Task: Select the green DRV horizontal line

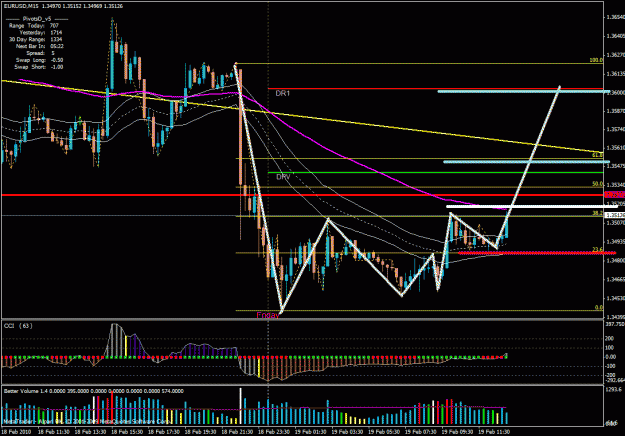Action: [x=435, y=173]
